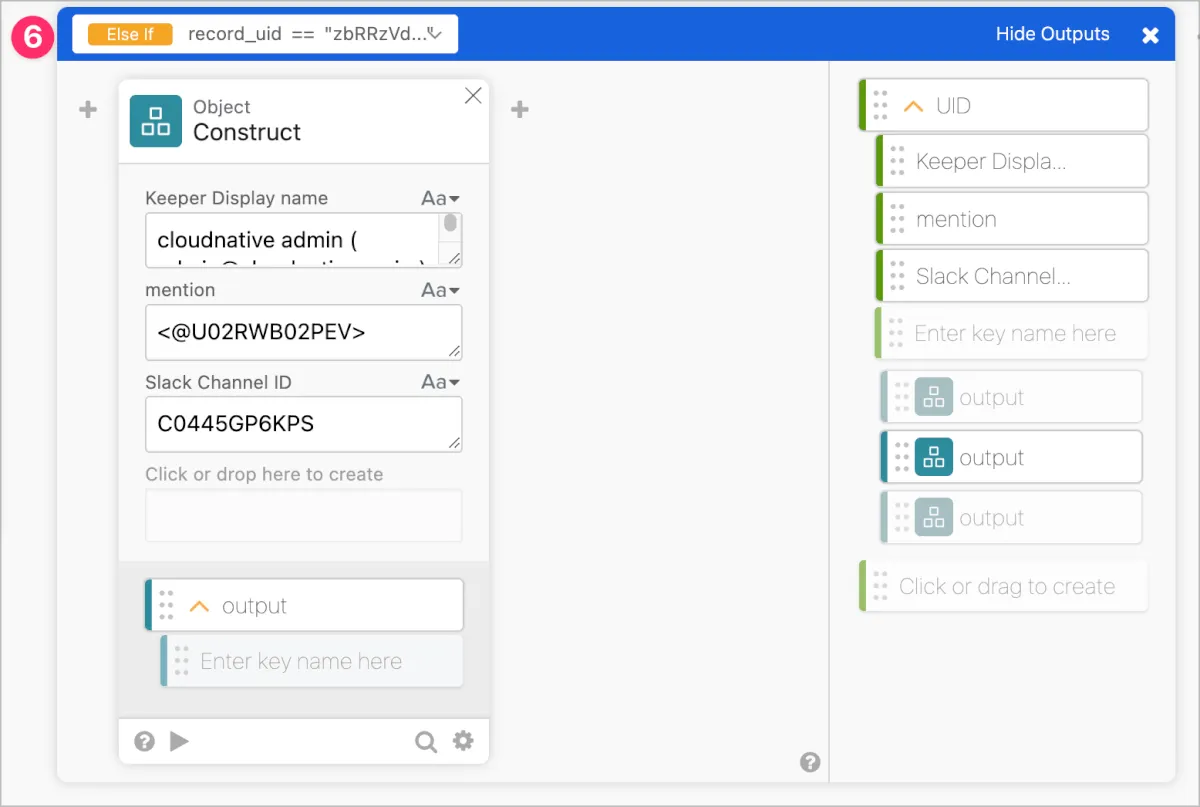The width and height of the screenshot is (1200, 807).
Task: Click the help icon beside outputs panel
Action: tap(810, 763)
